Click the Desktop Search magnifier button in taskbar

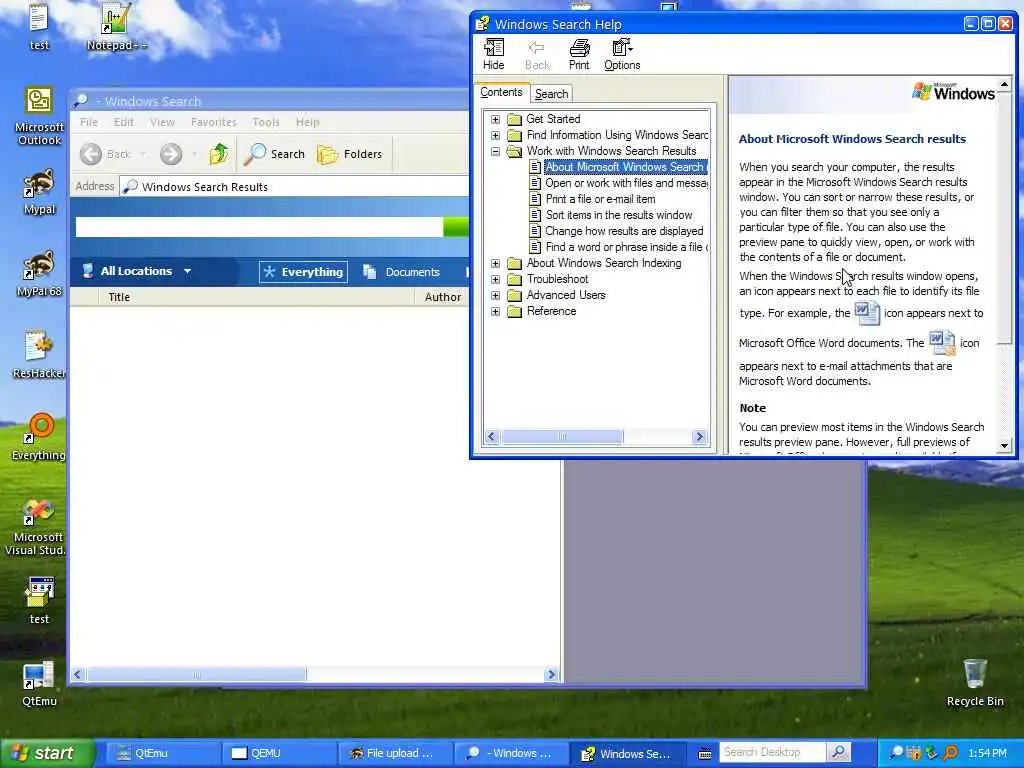(x=839, y=753)
